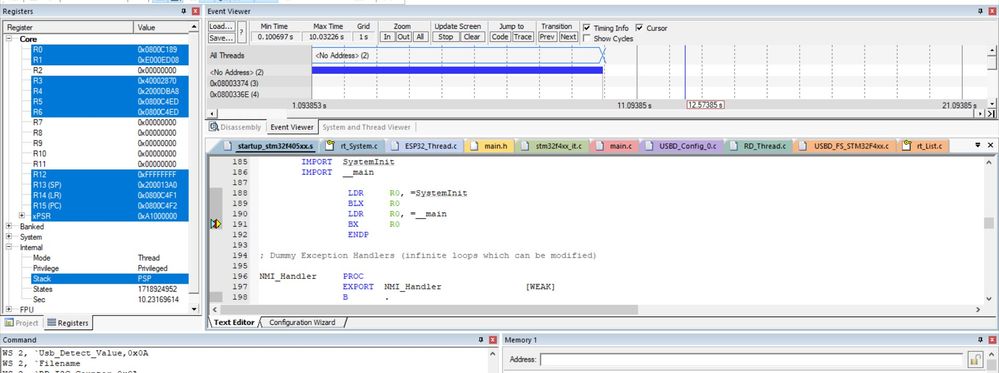Open rt_List.c file tab

(923, 146)
